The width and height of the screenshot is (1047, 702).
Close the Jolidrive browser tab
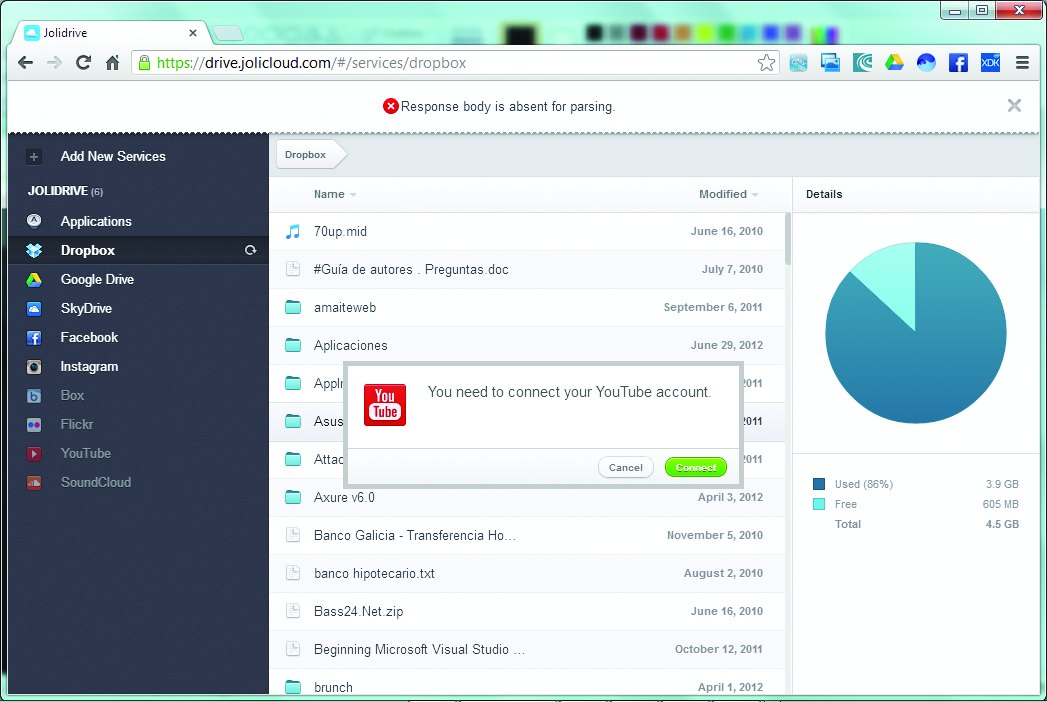coord(192,33)
